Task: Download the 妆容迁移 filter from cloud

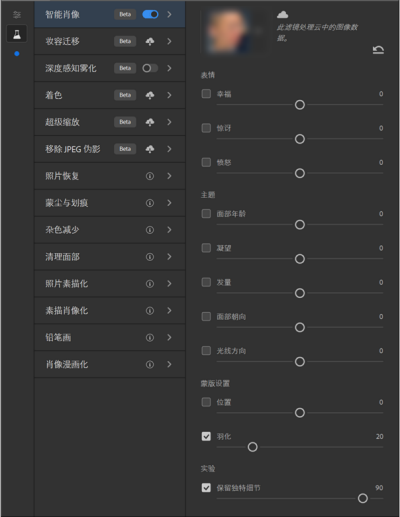Action: (150, 41)
